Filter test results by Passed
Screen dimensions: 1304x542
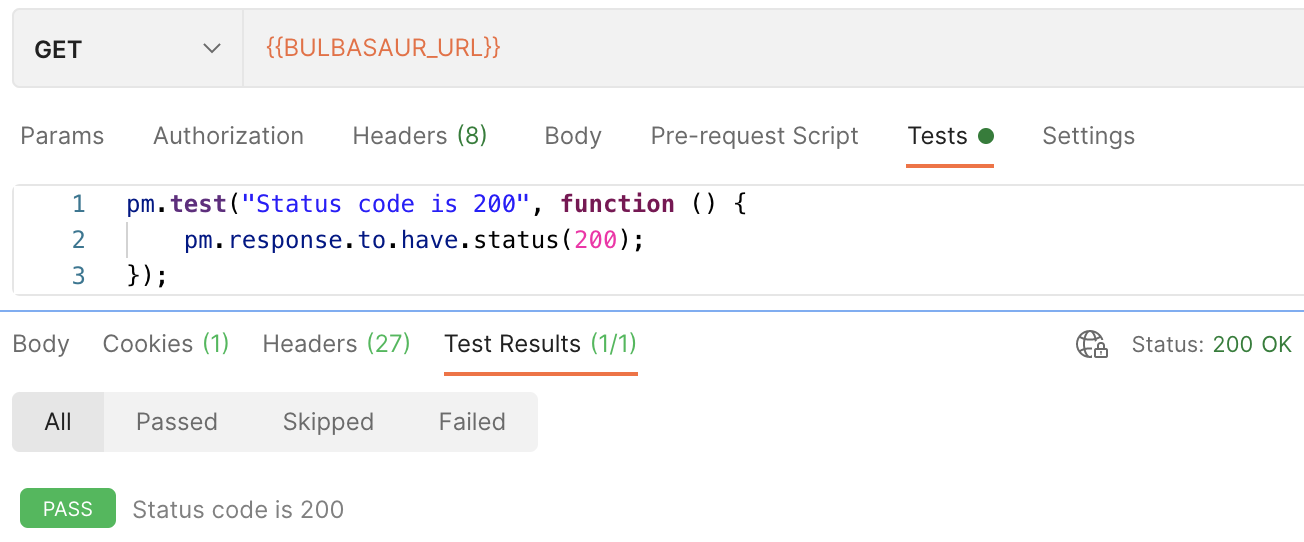click(177, 422)
